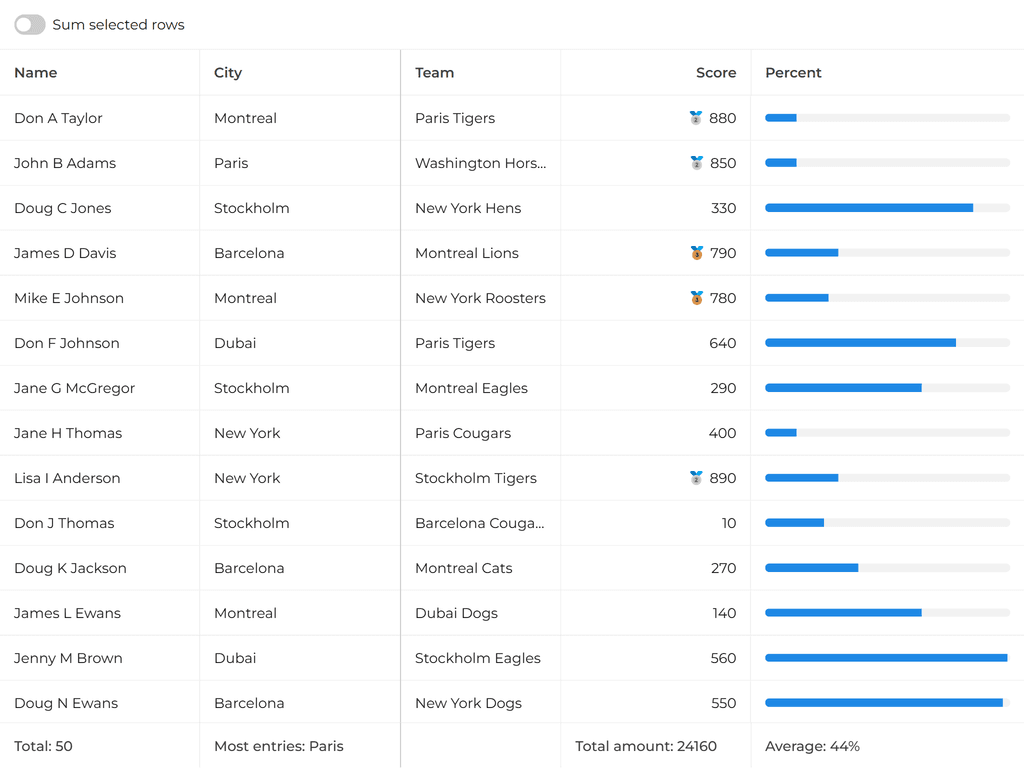
Task: Click the Team column header
Action: tap(435, 73)
